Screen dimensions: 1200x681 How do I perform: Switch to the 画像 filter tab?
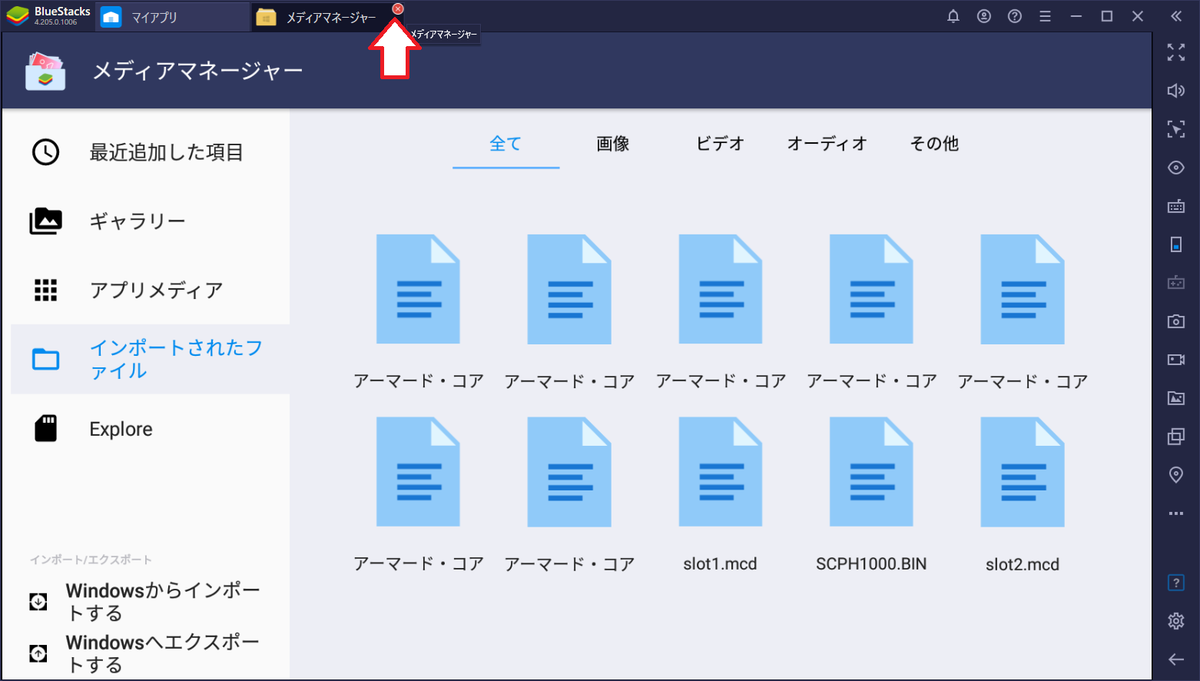click(613, 143)
